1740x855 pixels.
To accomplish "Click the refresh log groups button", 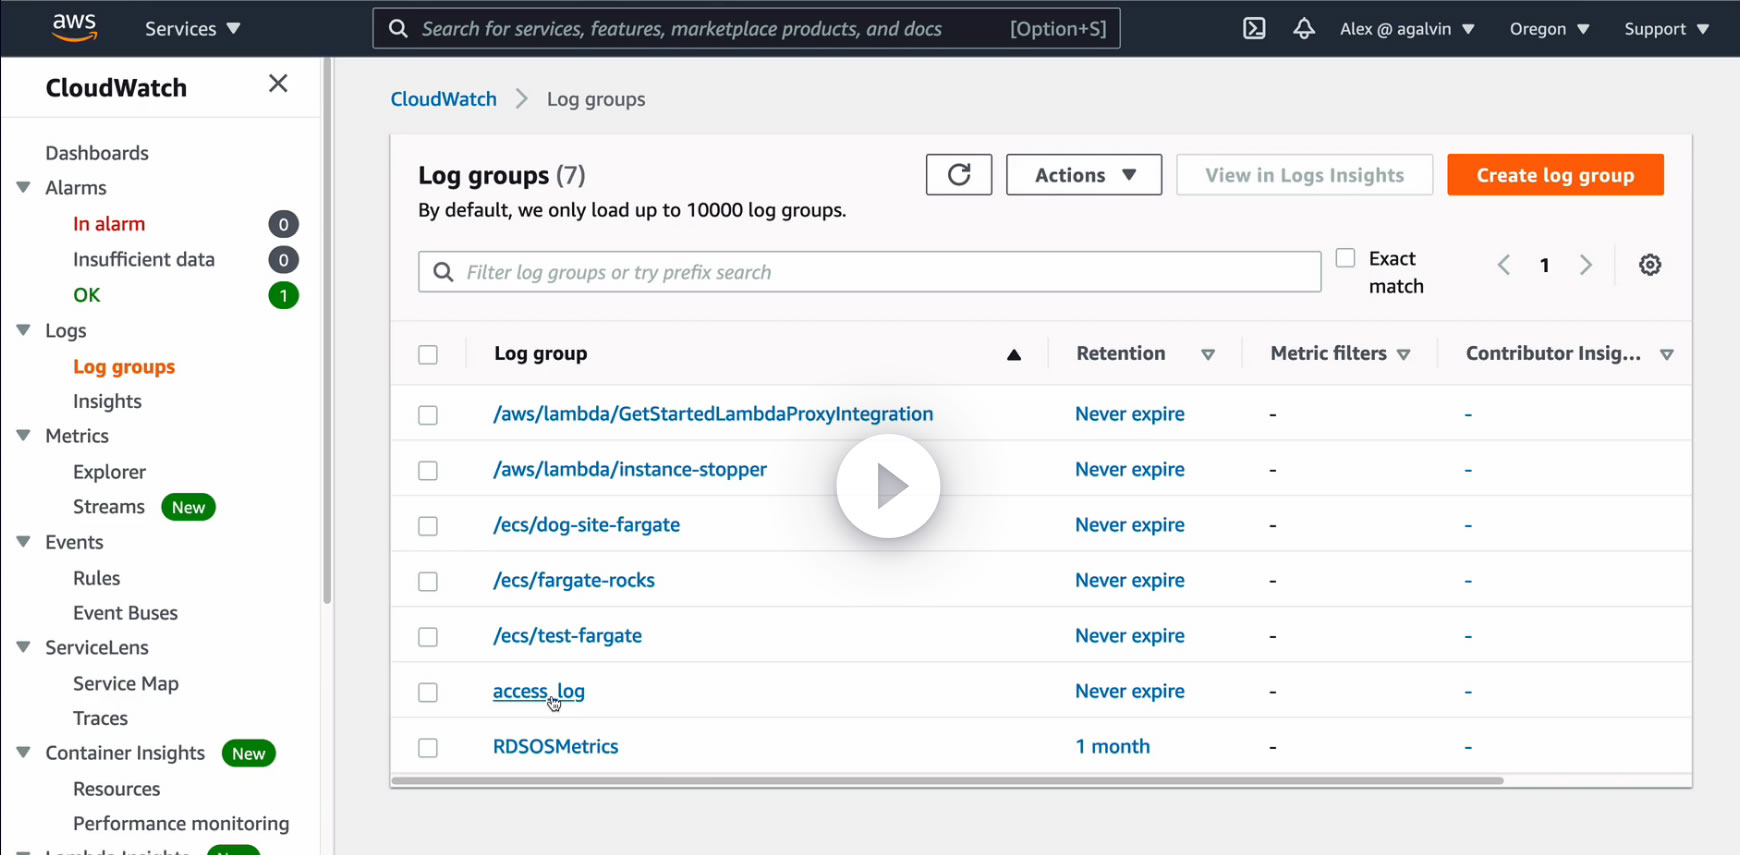I will [958, 175].
